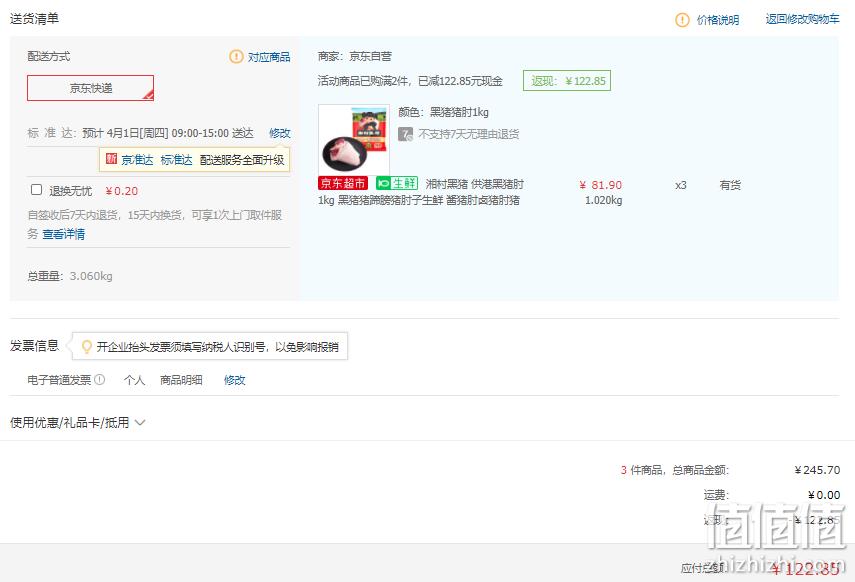Image resolution: width=855 pixels, height=582 pixels.
Task: Click 修改 next to delivery time
Action: point(280,133)
